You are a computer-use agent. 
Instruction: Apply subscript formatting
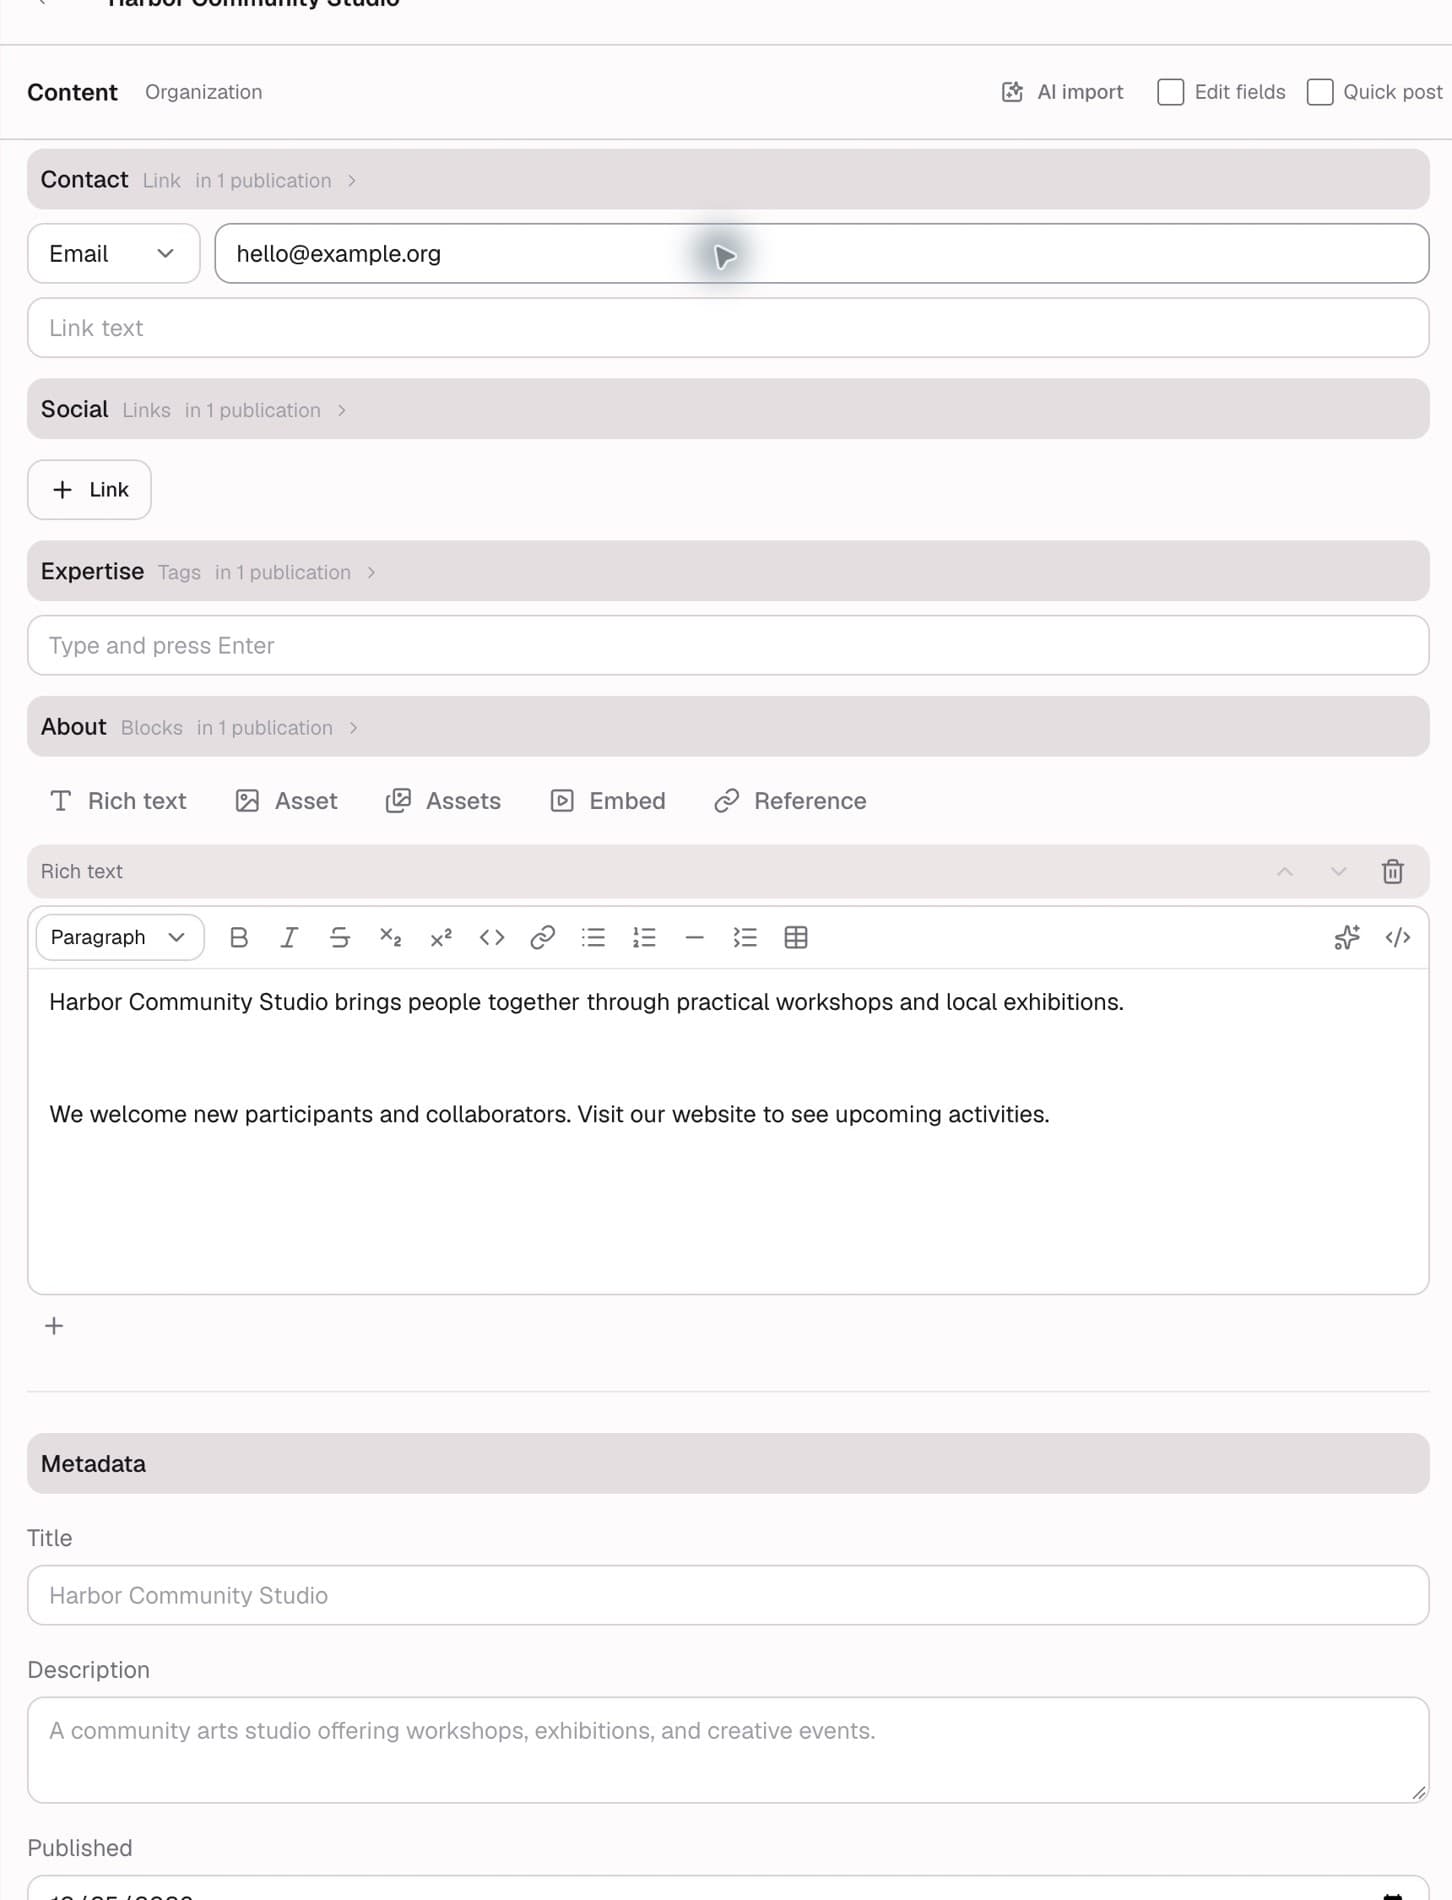coord(390,937)
